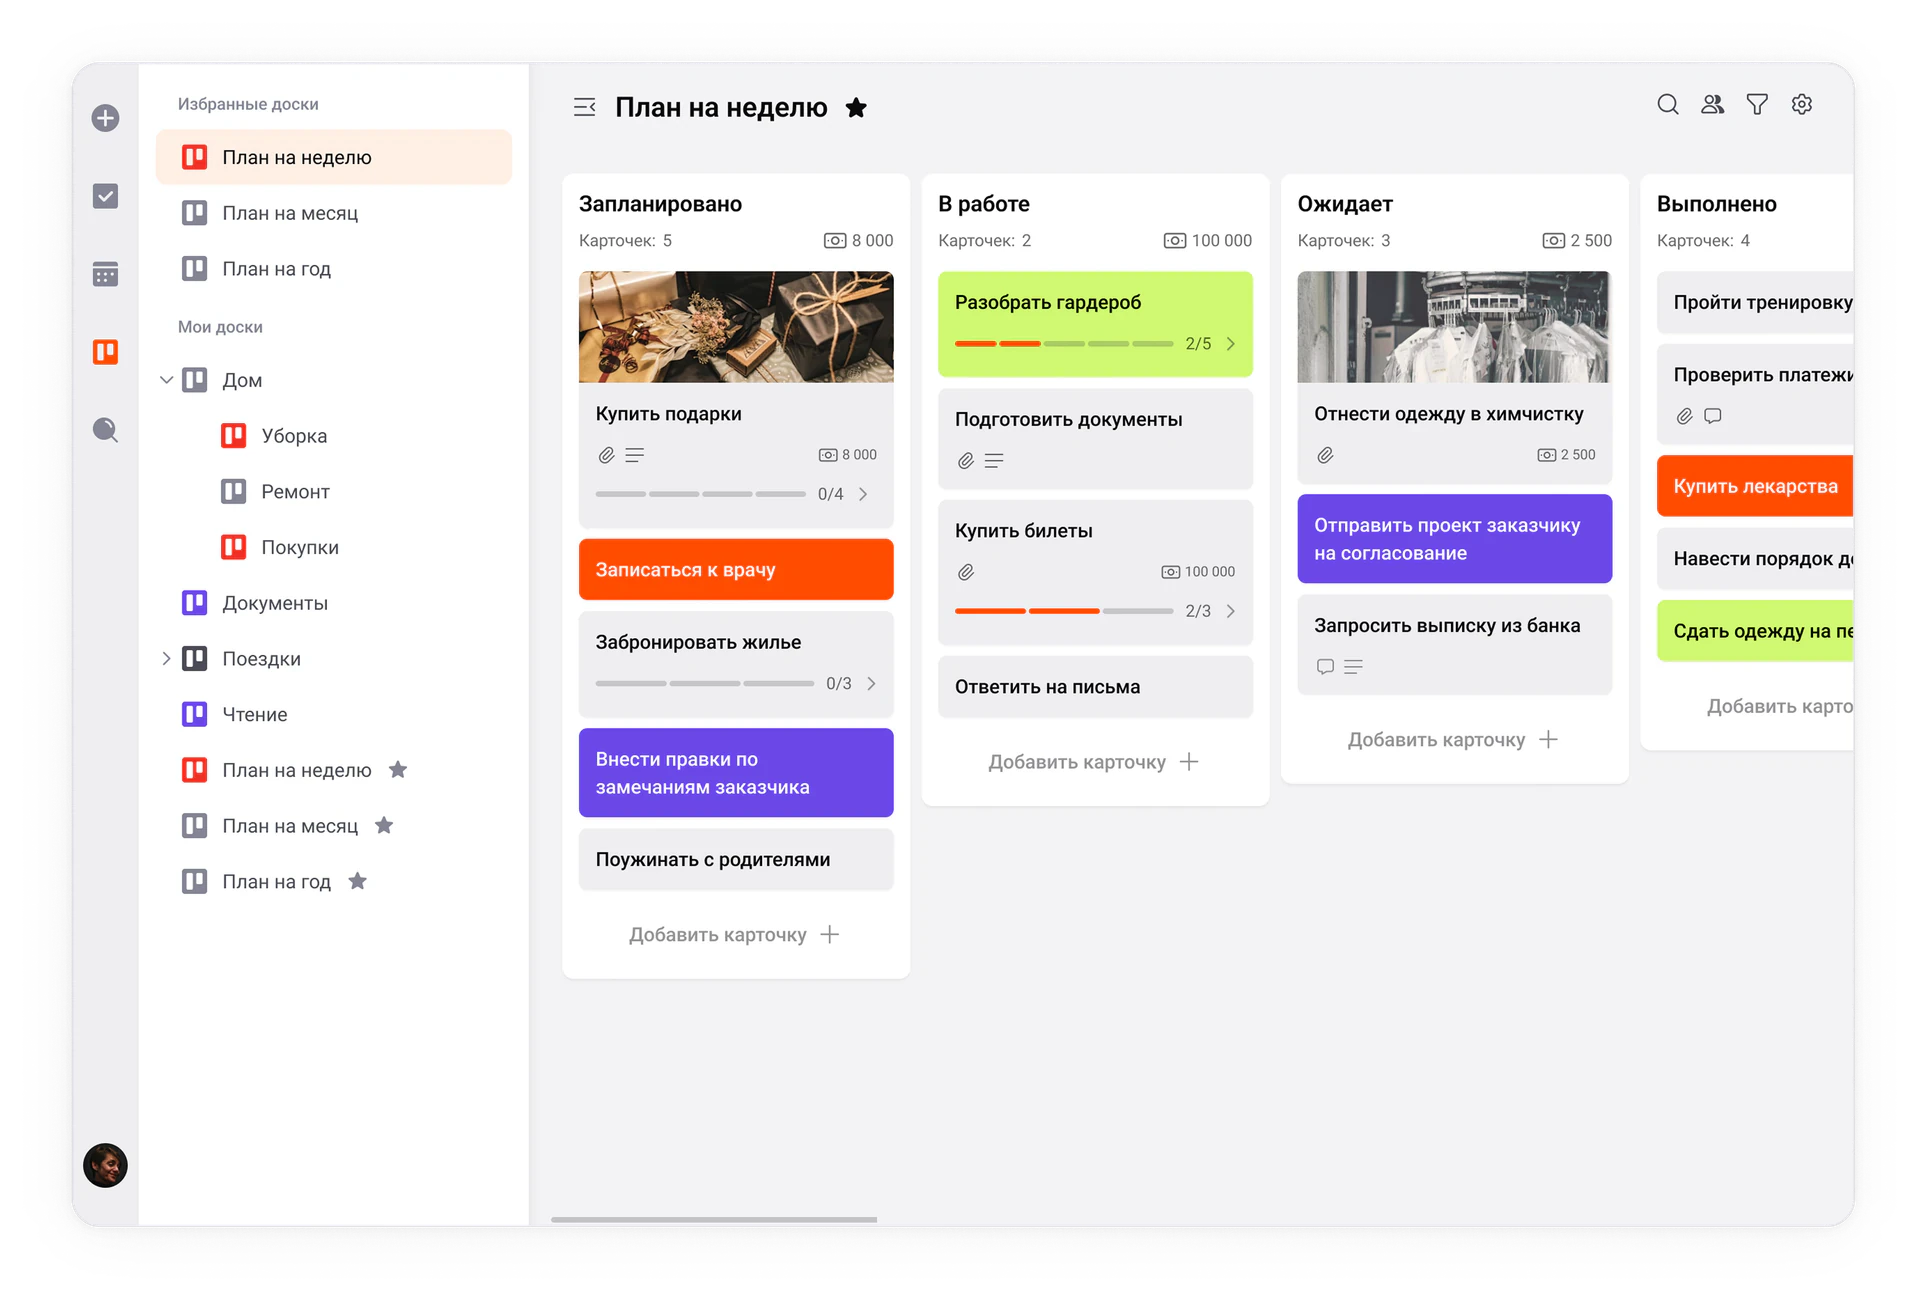The image size is (1920, 1301).
Task: Click the gift photo on Купить подарки card
Action: pos(736,327)
